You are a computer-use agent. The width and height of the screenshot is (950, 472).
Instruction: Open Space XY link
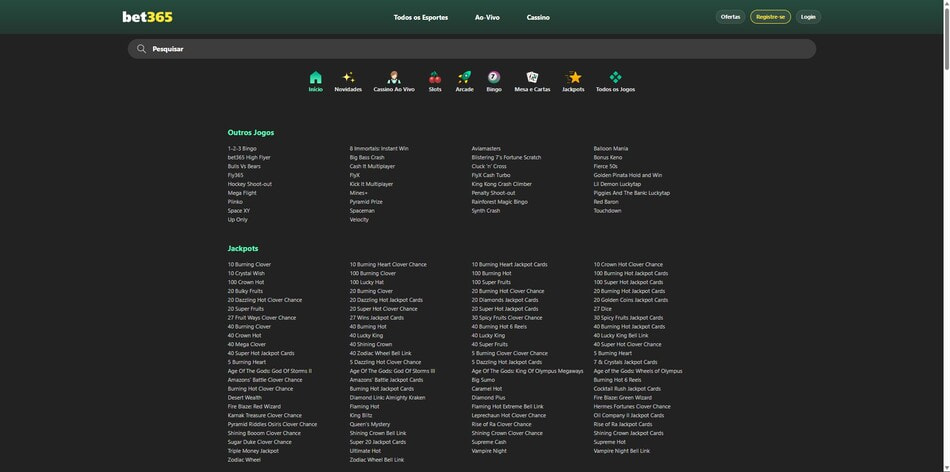point(239,211)
